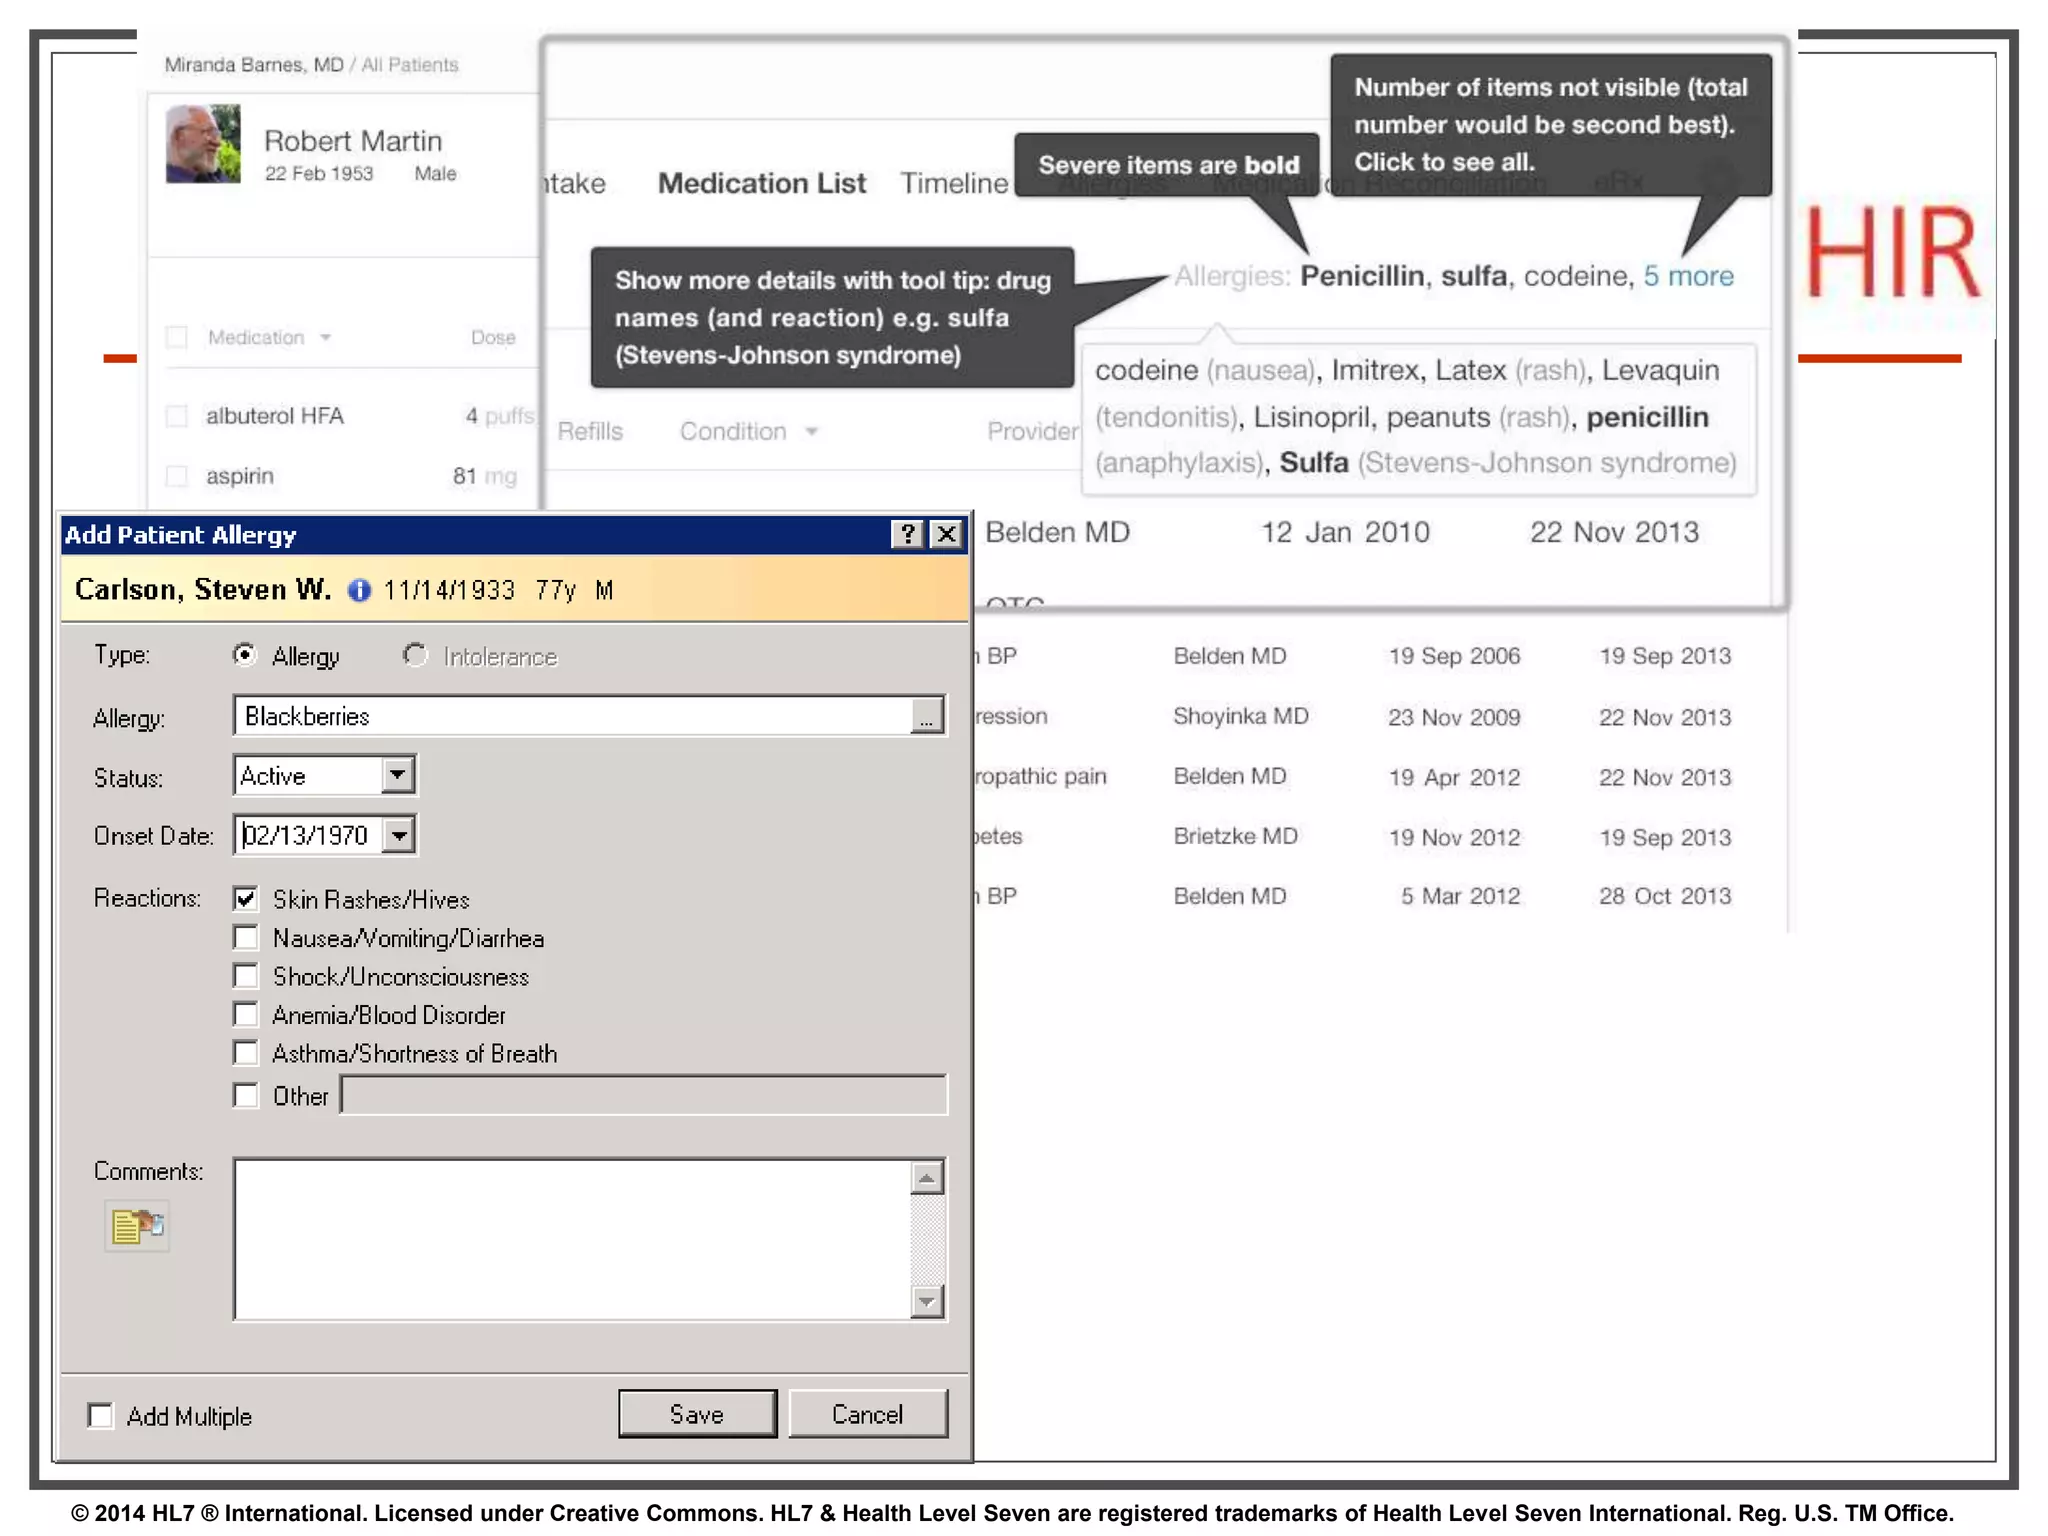This screenshot has height=1536, width=2048.
Task: Switch to the Medication List tab
Action: 761,183
